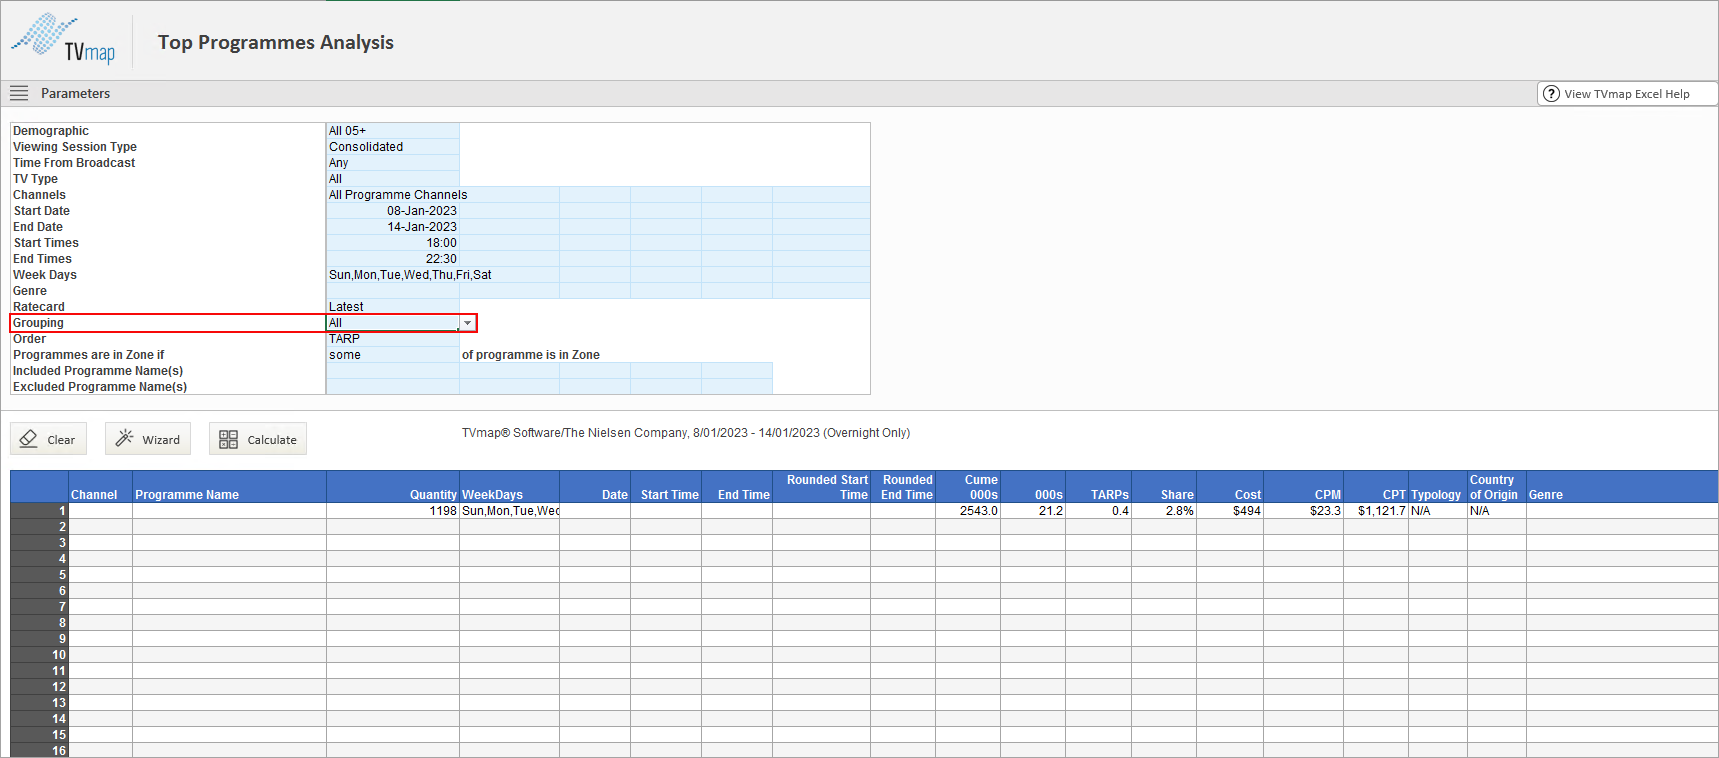1719x758 pixels.
Task: Select the End Date cell 14-Jan-2023
Action: [x=393, y=227]
